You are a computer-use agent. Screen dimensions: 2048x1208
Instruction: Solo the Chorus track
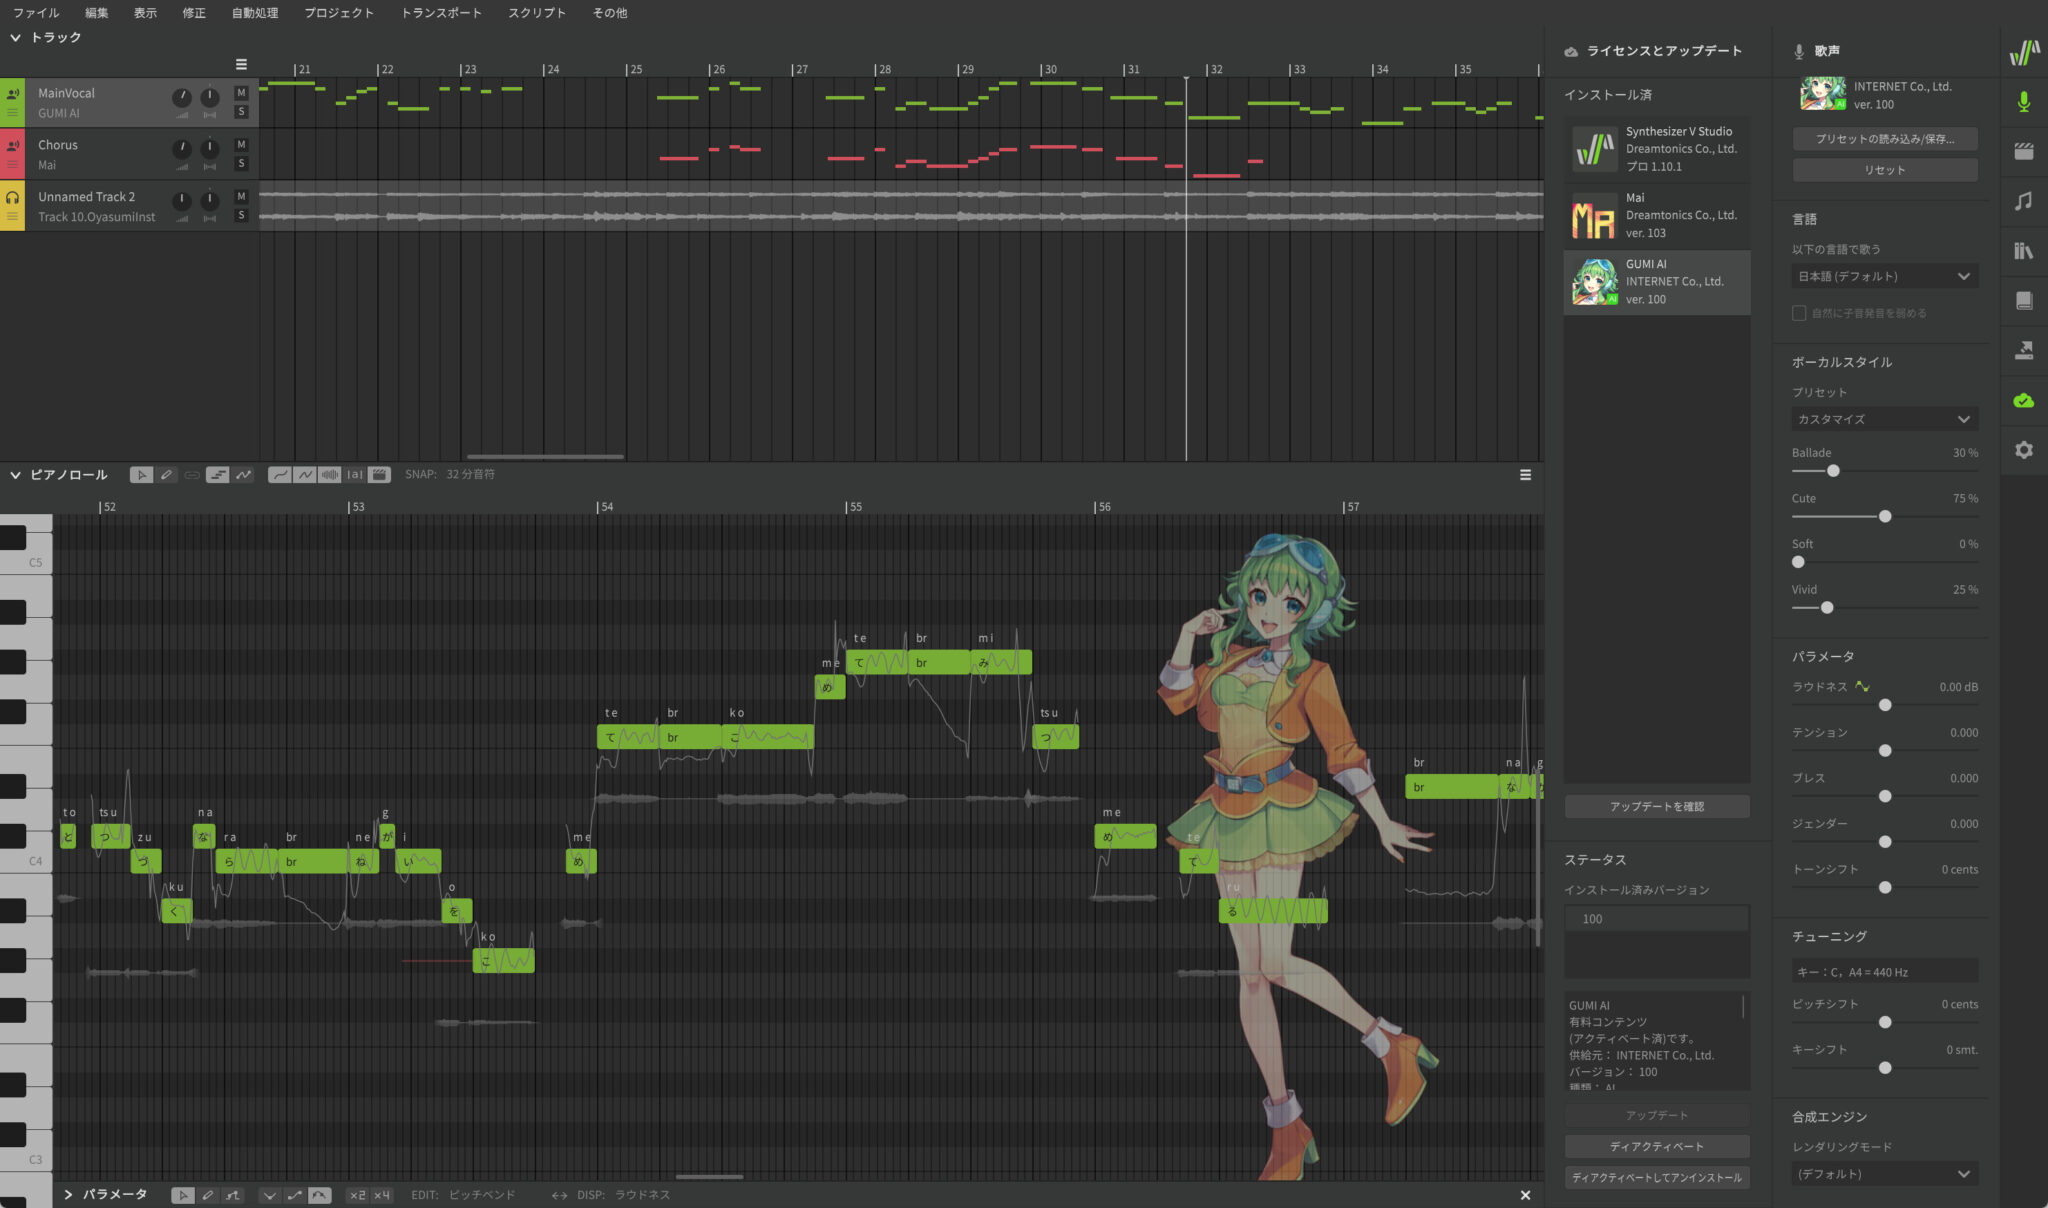click(x=241, y=164)
